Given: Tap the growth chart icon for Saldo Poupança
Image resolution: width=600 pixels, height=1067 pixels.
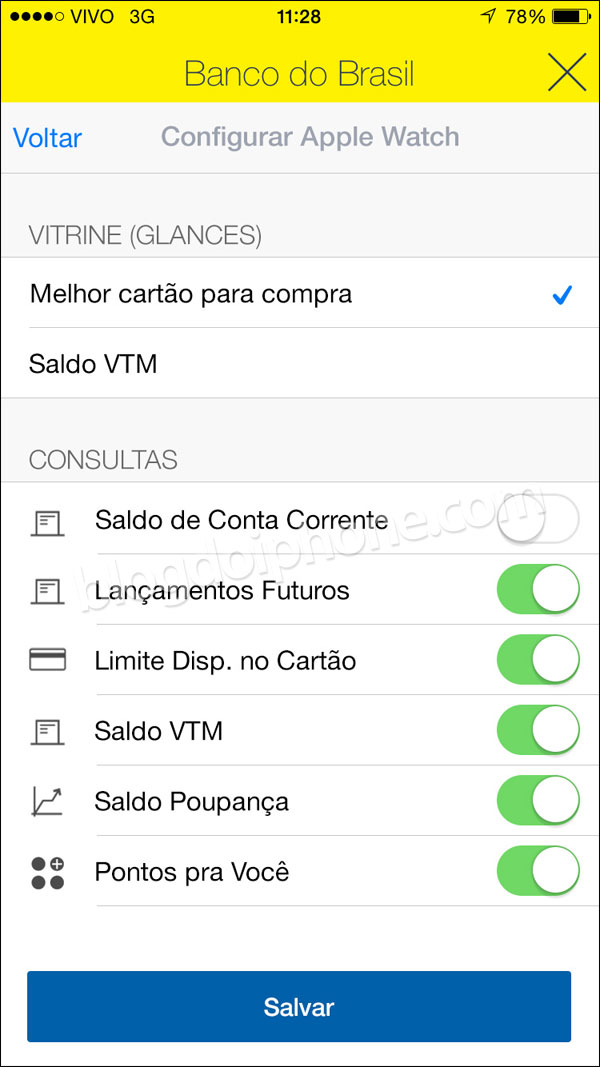Looking at the screenshot, I should [x=48, y=801].
